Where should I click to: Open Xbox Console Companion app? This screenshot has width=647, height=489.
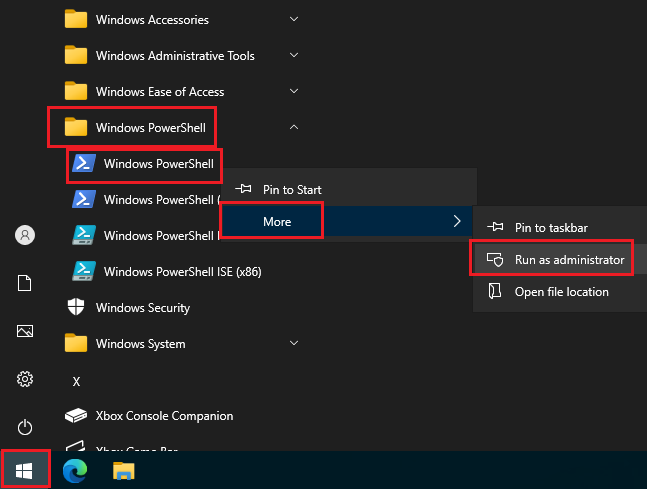(164, 416)
